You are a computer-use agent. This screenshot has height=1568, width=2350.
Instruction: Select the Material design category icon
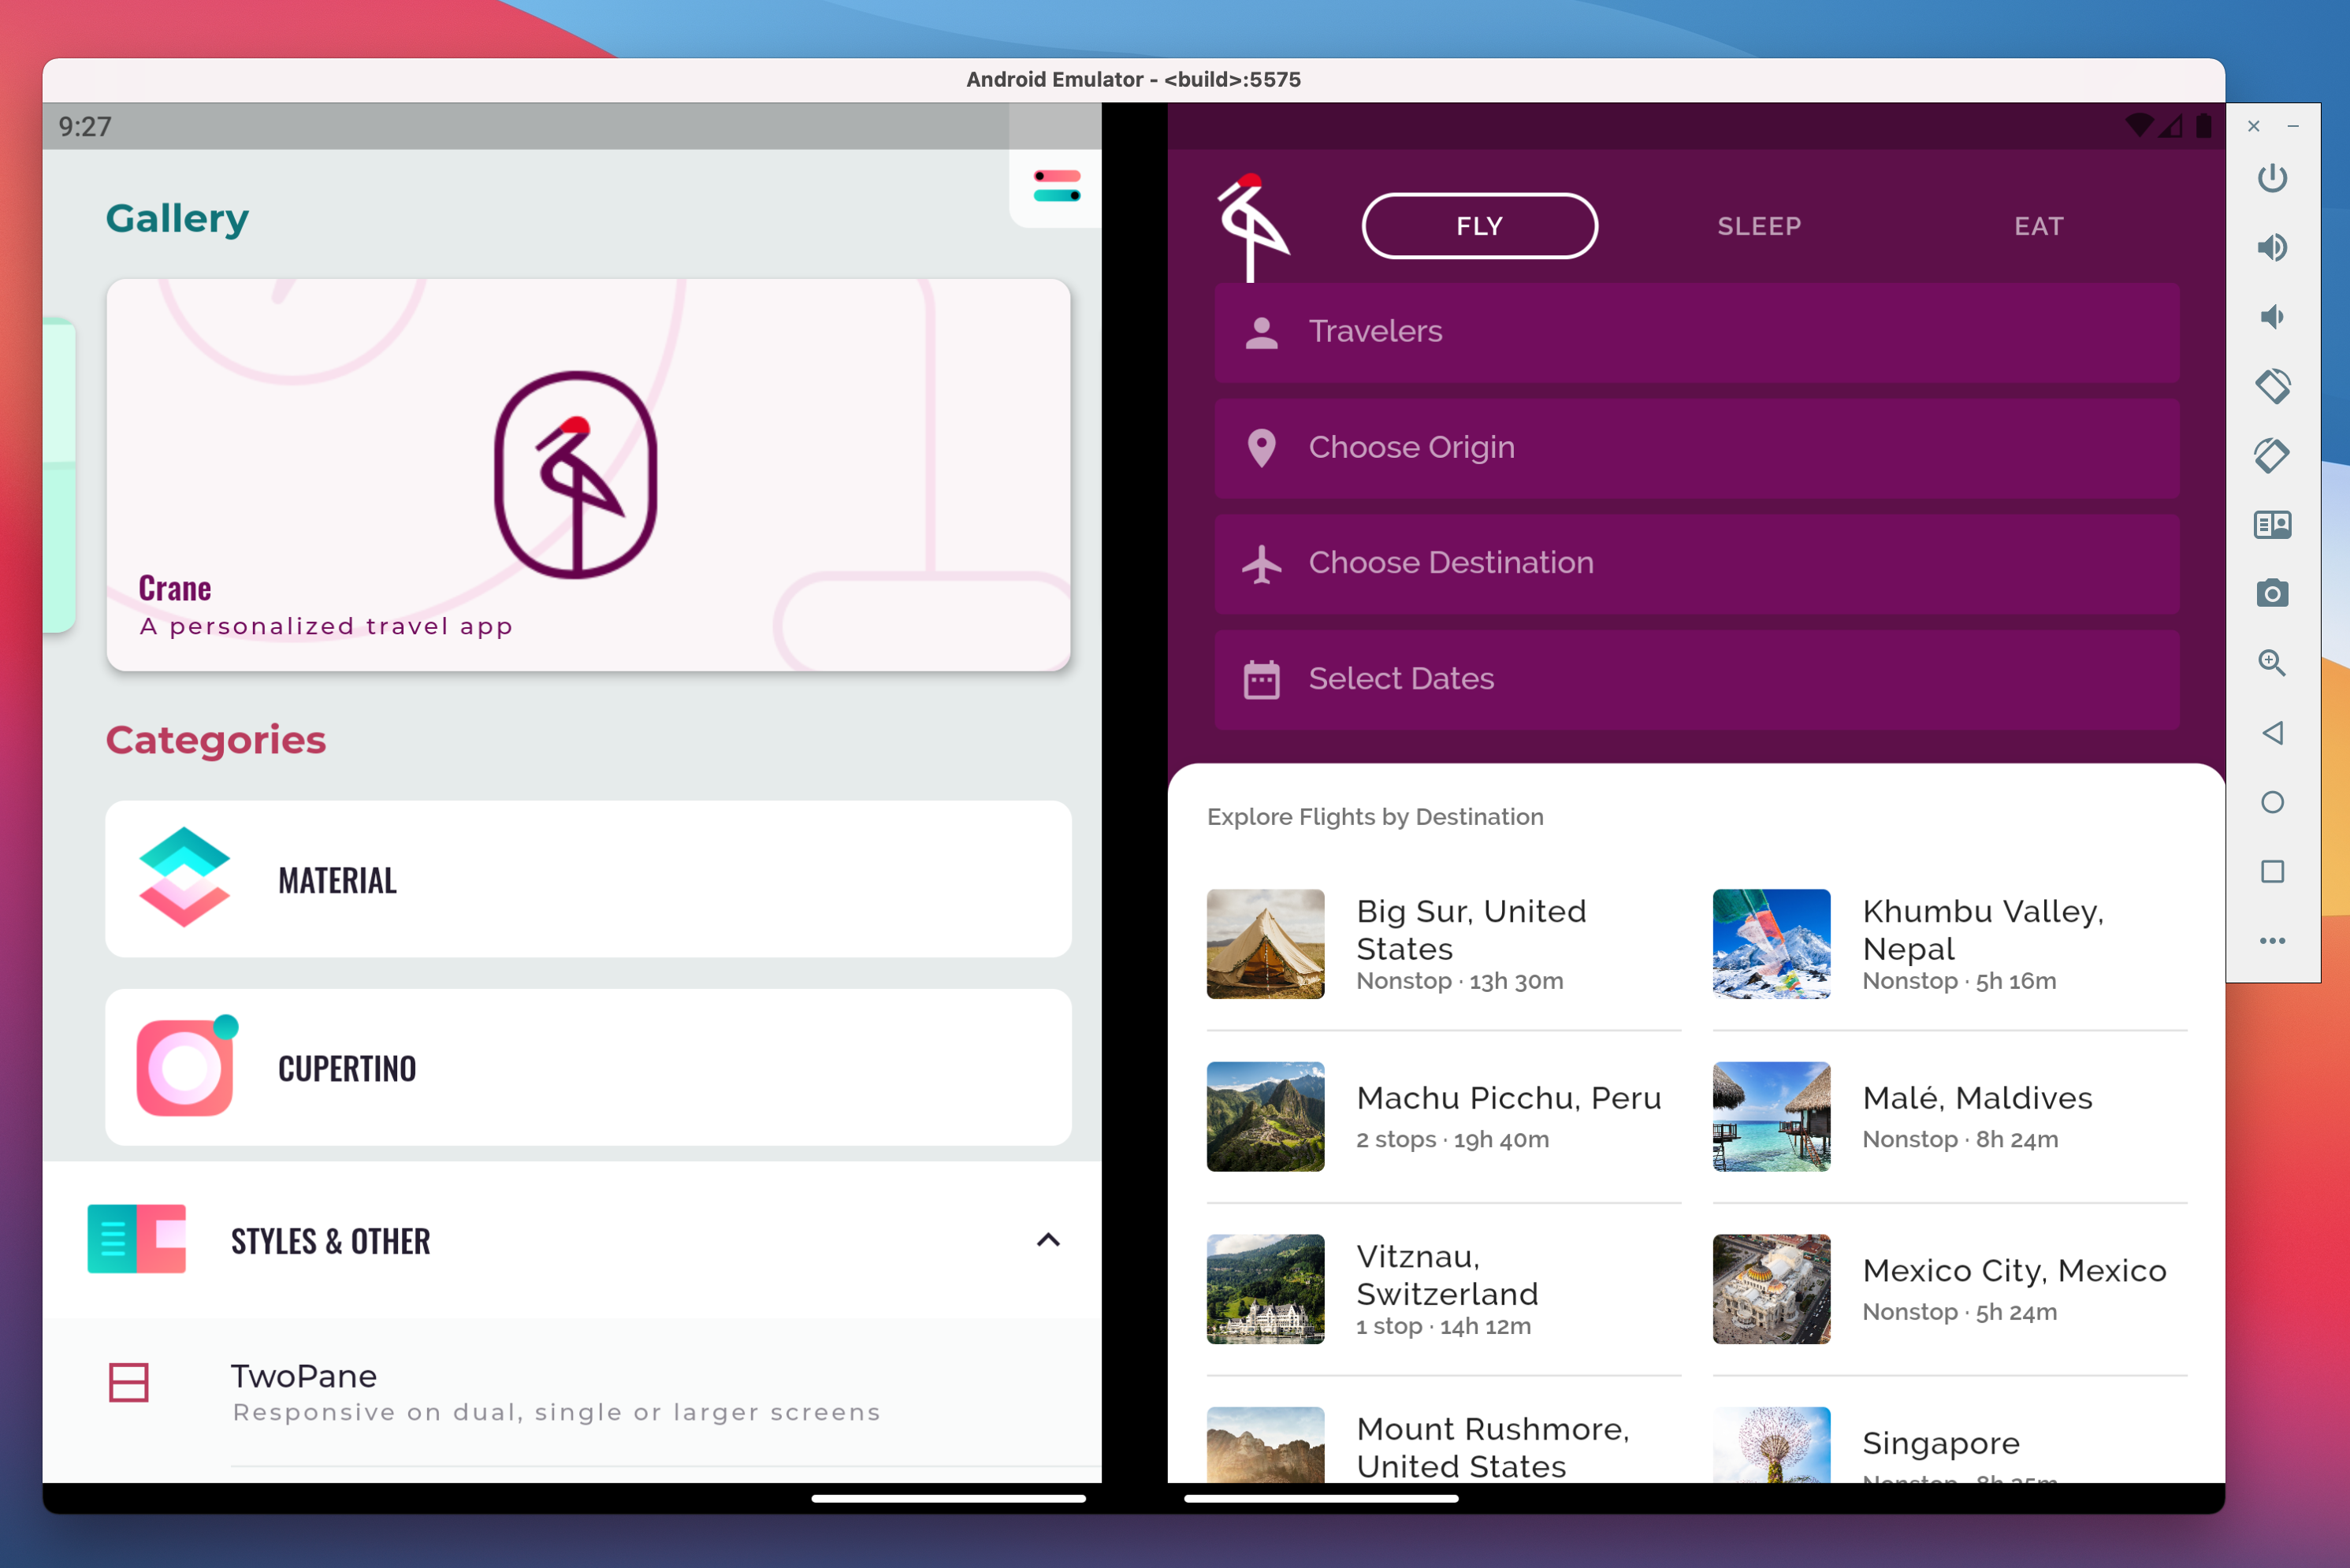pyautogui.click(x=185, y=879)
